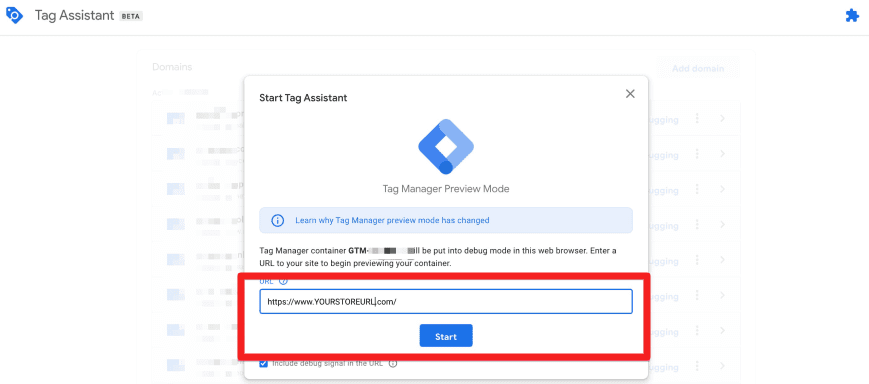Screen dimensions: 869x384
Task: Click Add domain in the background page
Action: [x=698, y=69]
